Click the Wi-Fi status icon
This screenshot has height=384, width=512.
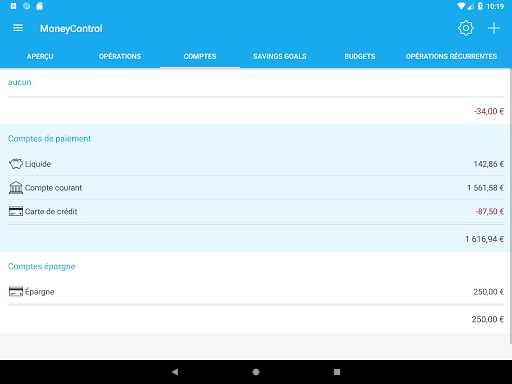tap(461, 6)
